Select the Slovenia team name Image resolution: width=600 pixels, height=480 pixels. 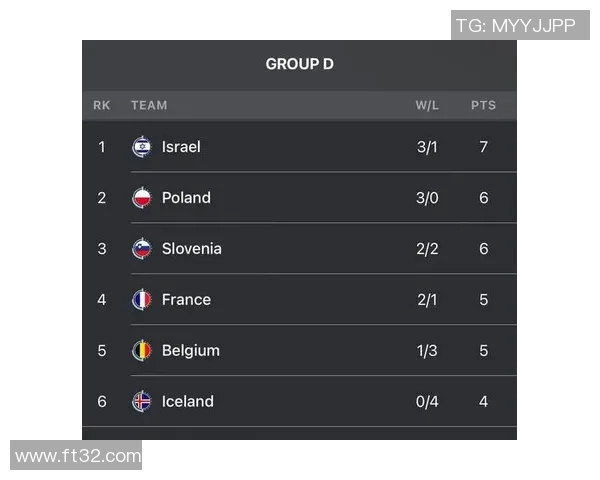click(192, 249)
